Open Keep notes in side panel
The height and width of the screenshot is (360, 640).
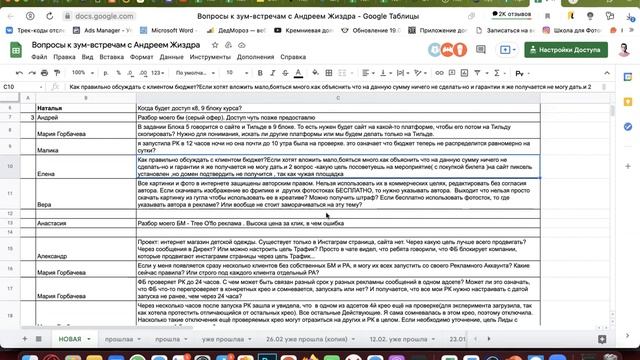tap(628, 102)
